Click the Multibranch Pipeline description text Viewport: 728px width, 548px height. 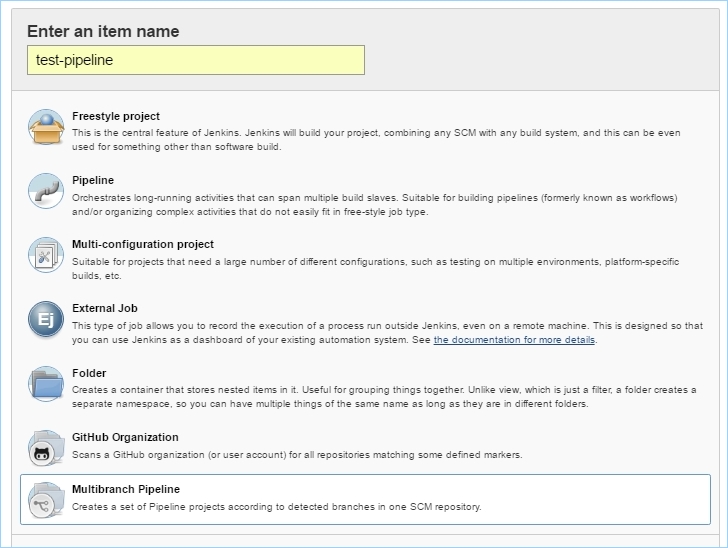(x=277, y=507)
